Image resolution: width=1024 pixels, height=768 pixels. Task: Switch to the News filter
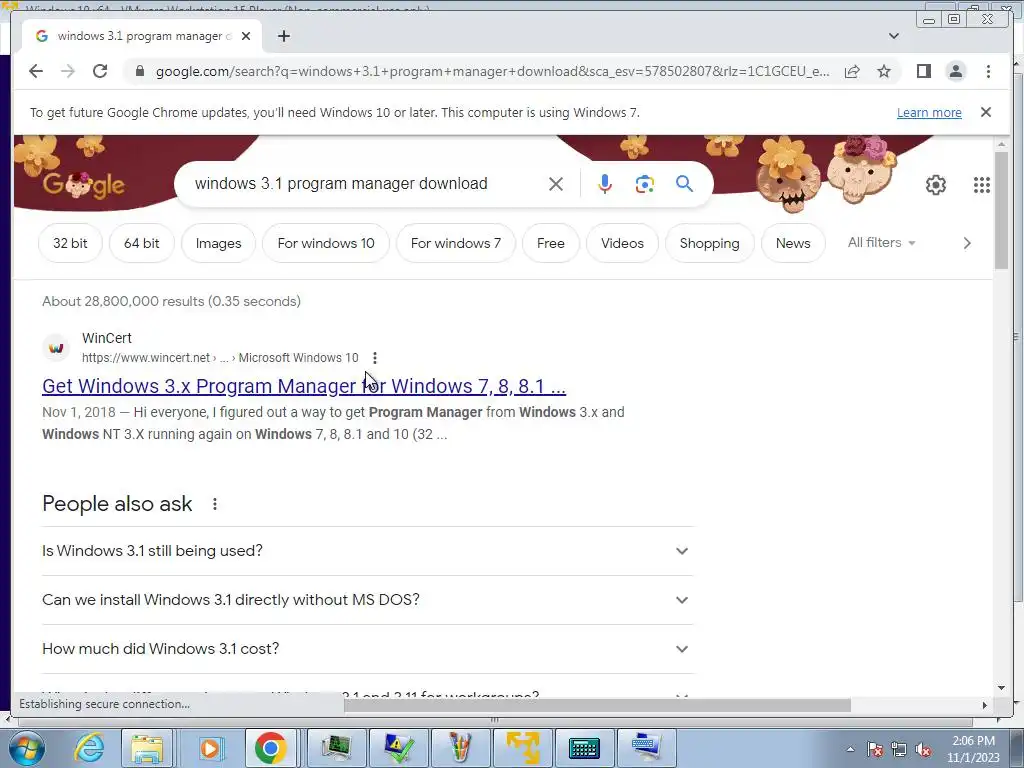(793, 243)
